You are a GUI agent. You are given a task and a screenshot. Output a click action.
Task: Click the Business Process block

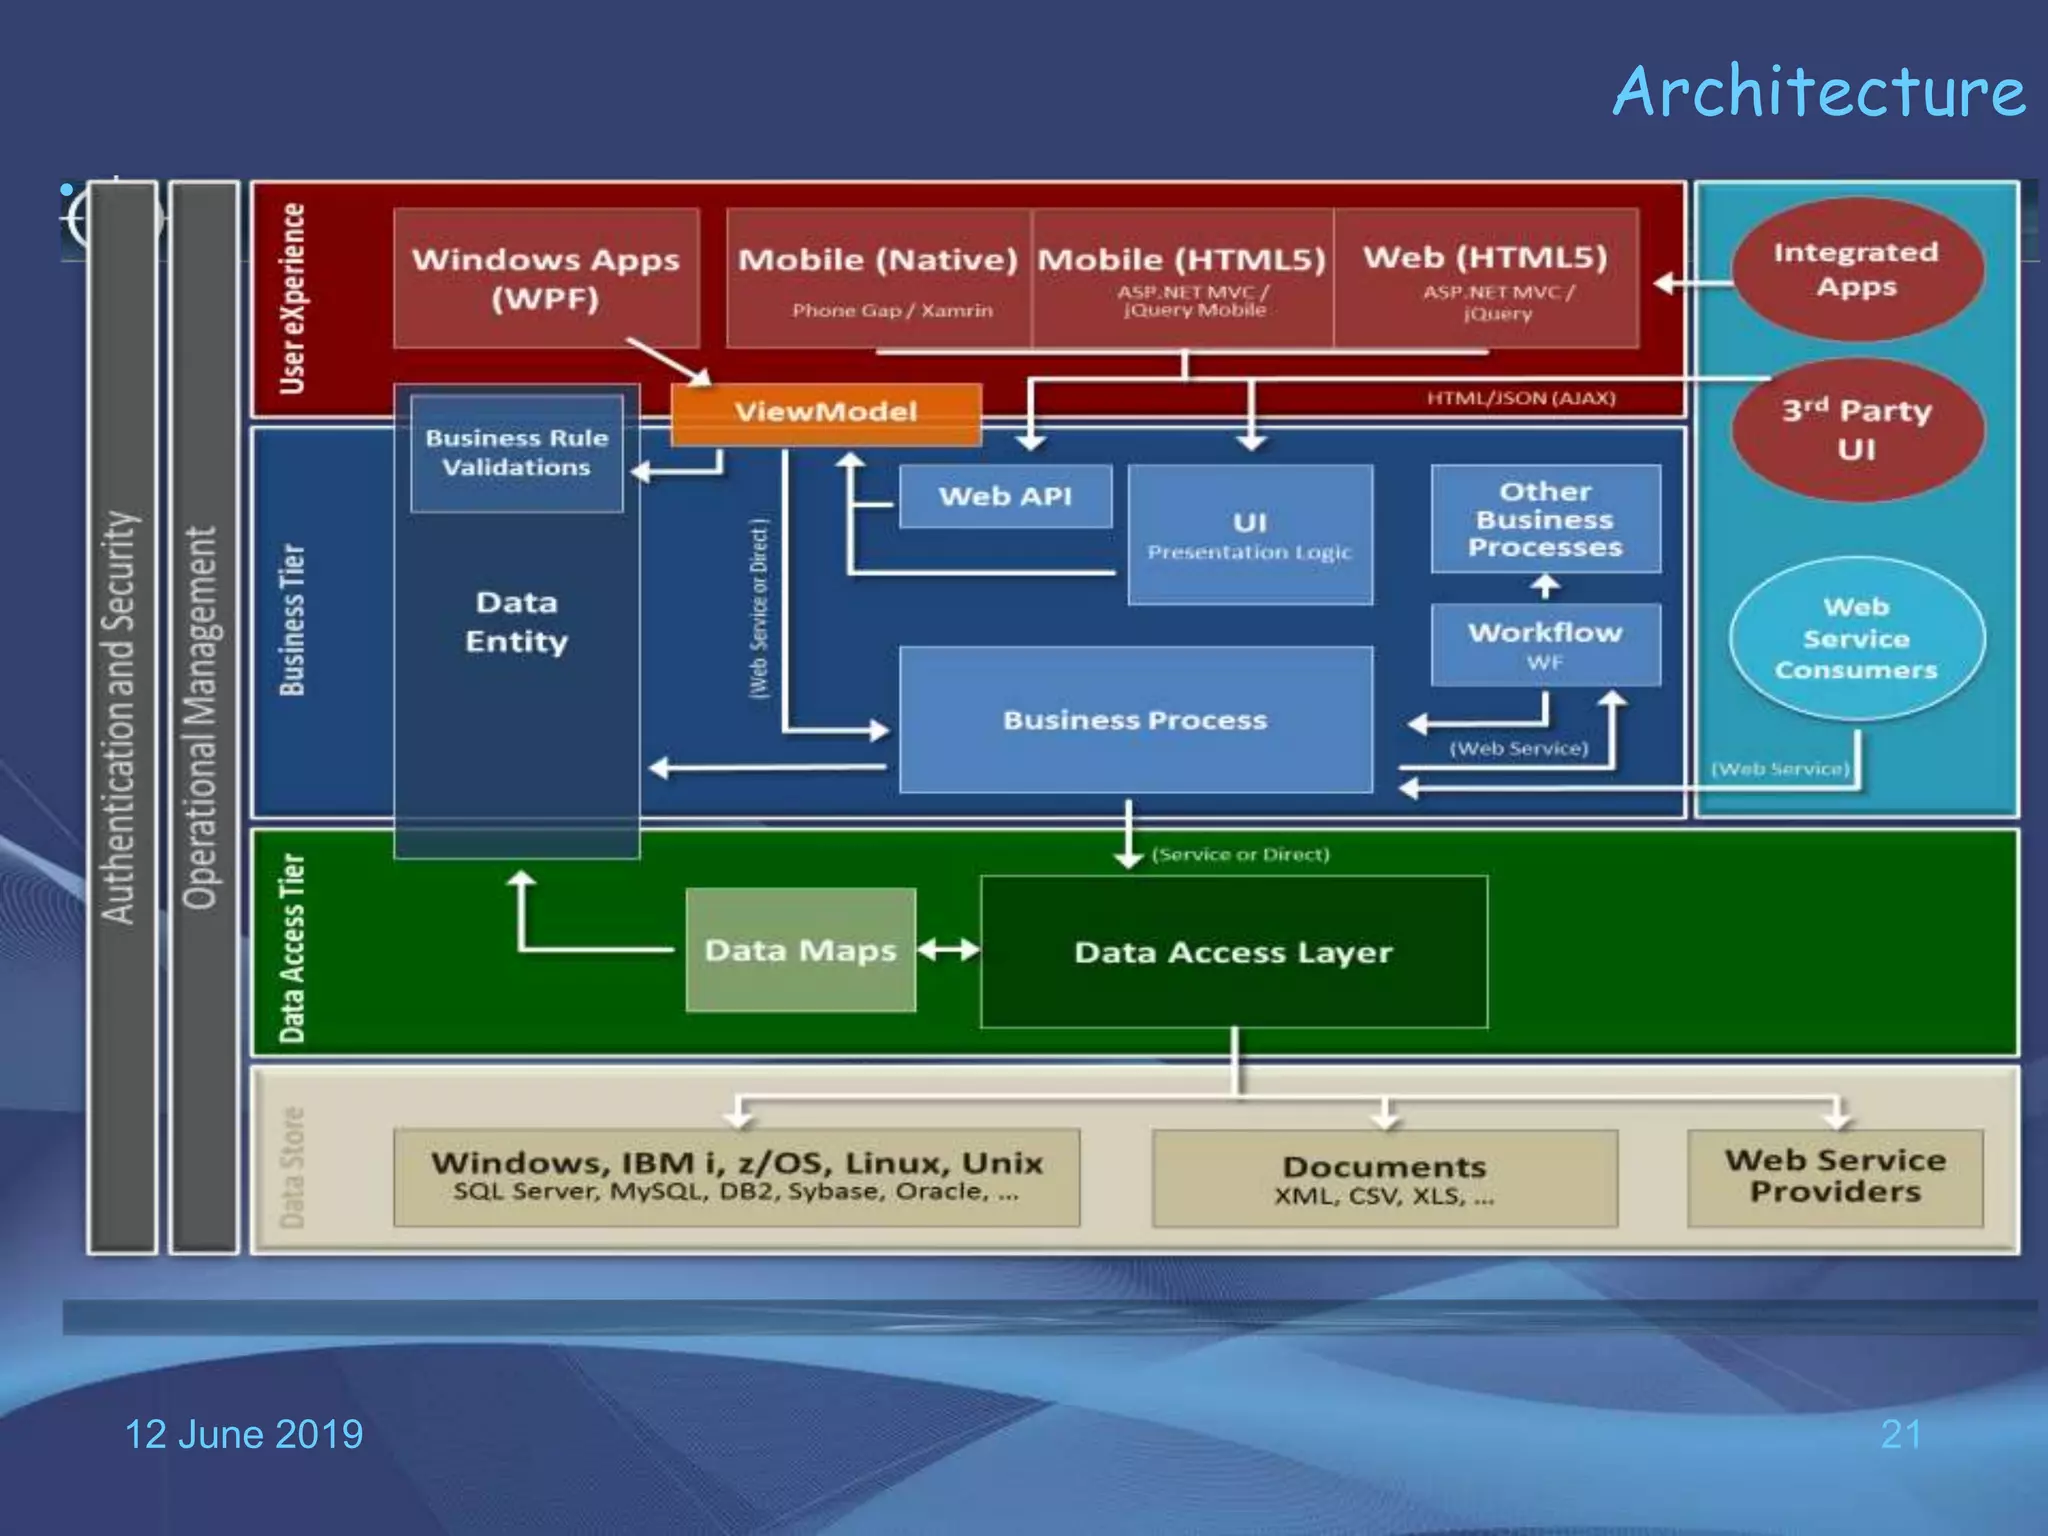[x=1135, y=720]
